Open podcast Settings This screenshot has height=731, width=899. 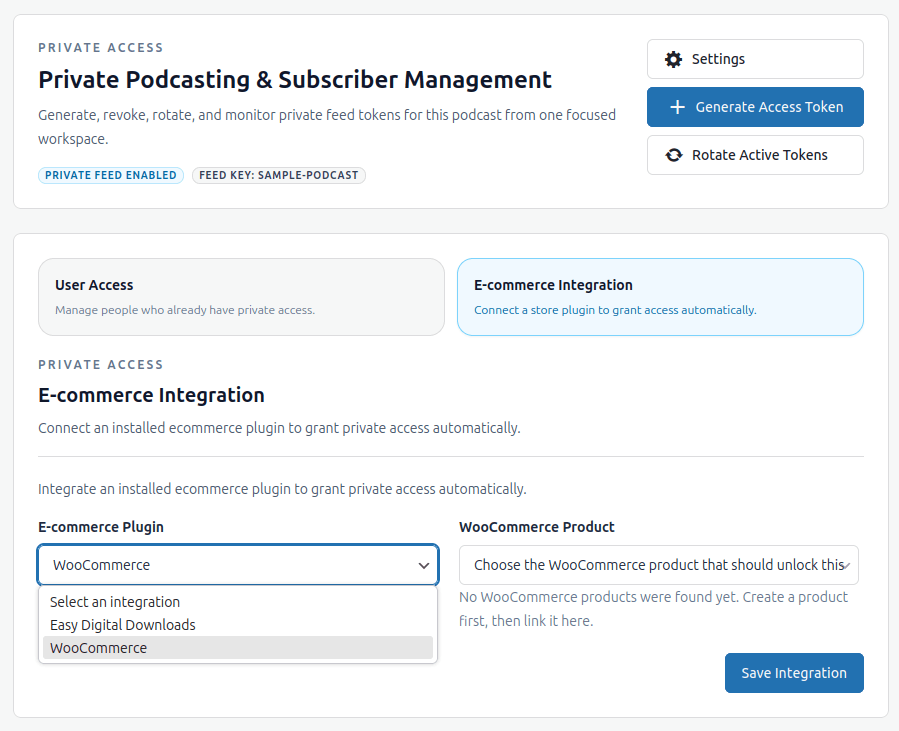click(755, 59)
